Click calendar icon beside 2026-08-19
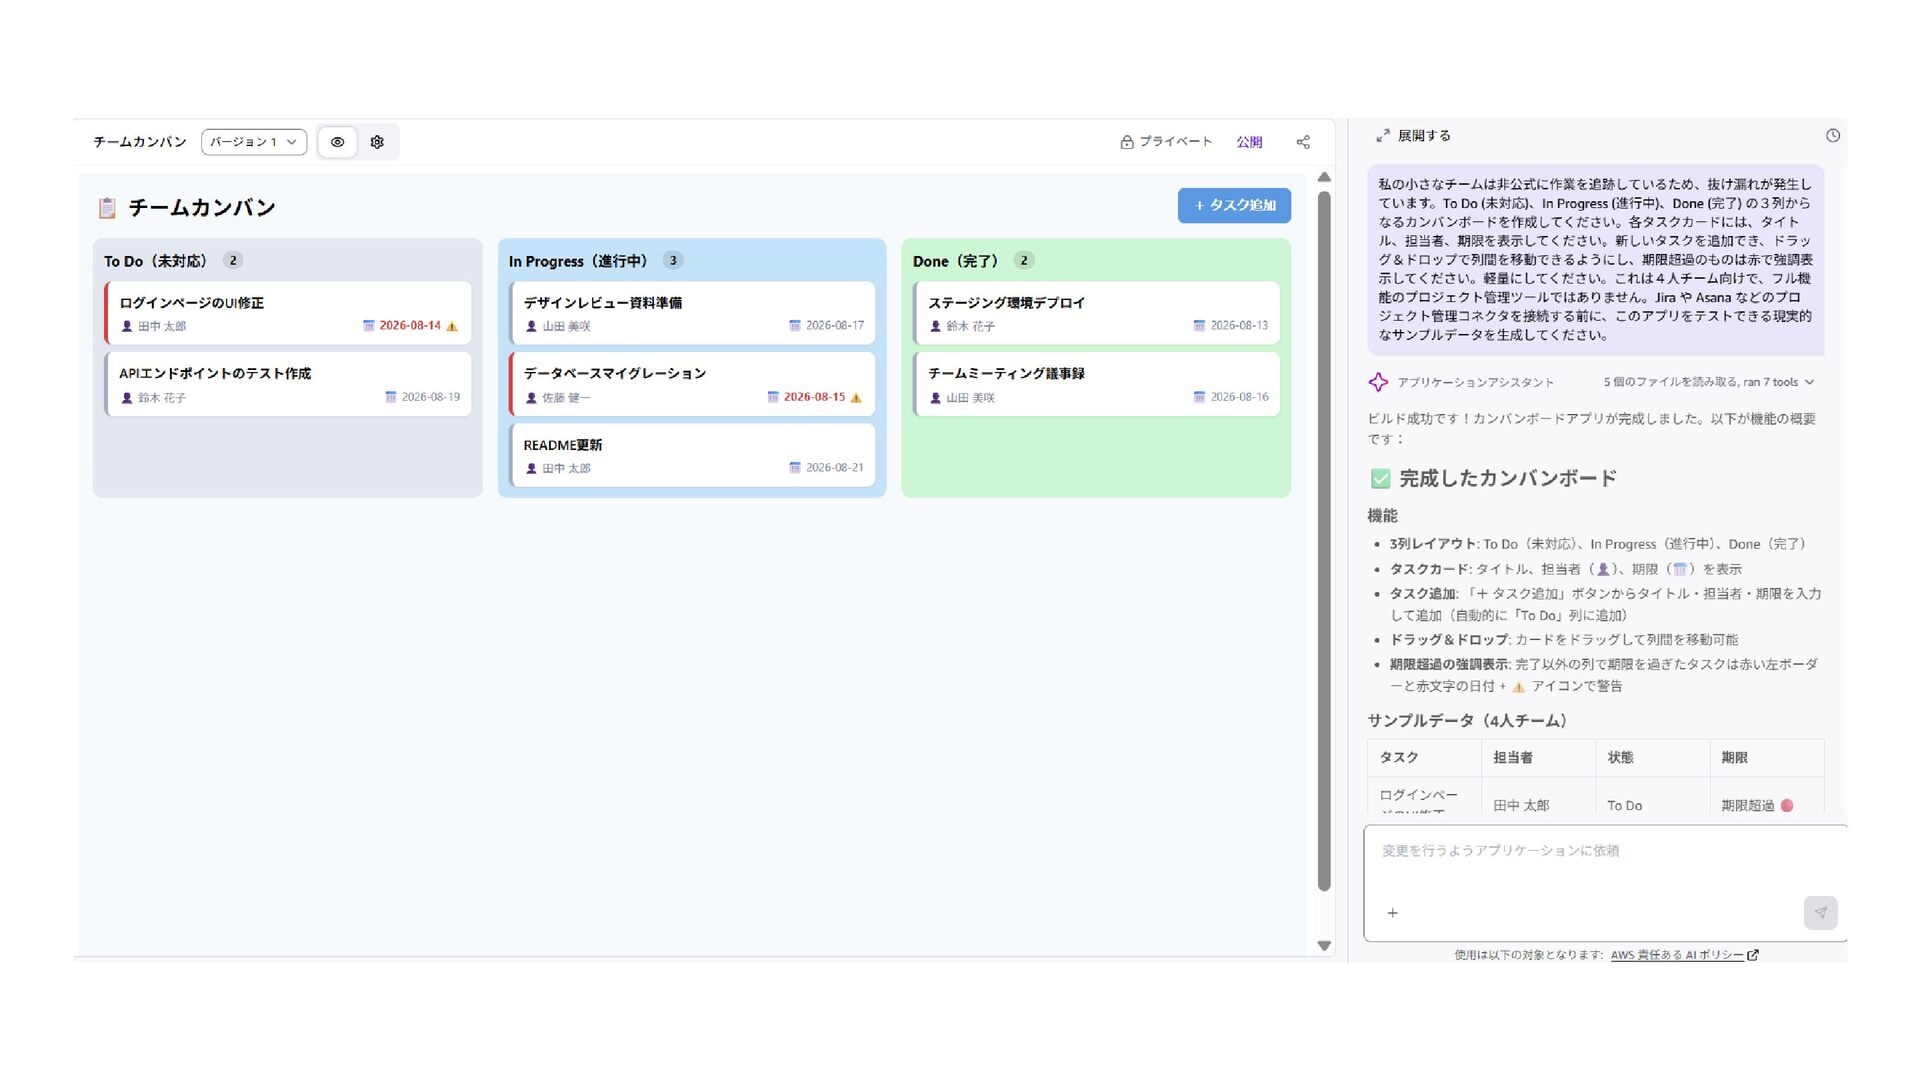Screen dimensions: 1920x1080 (x=391, y=397)
